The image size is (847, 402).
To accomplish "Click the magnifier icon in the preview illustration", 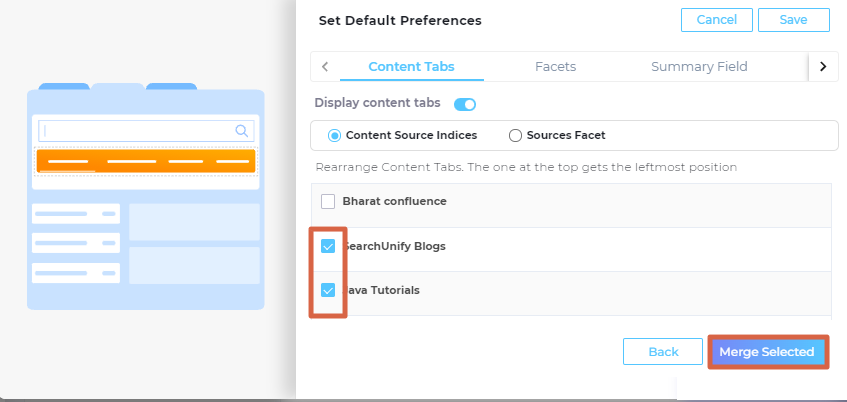I will click(241, 130).
